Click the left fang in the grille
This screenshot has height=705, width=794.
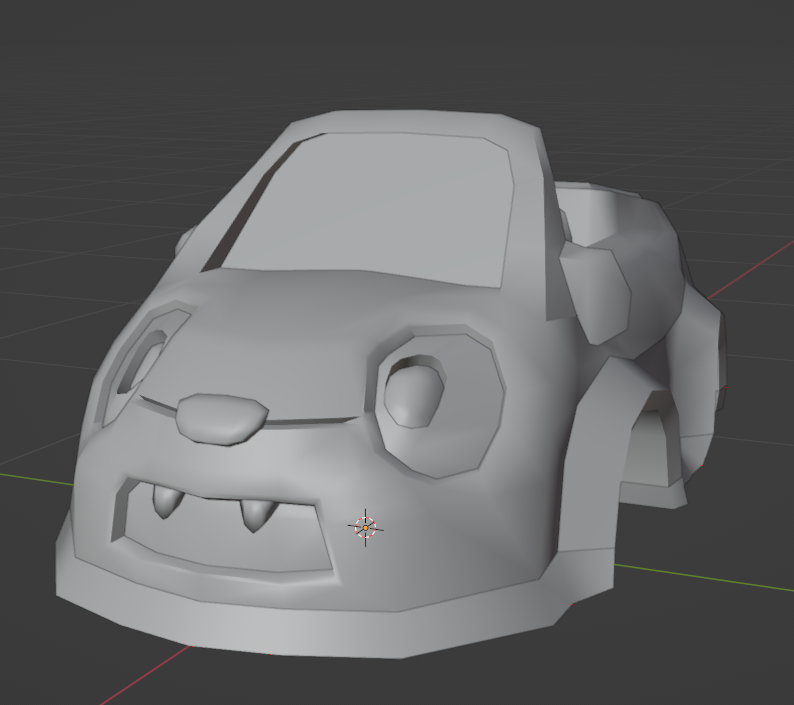point(165,500)
